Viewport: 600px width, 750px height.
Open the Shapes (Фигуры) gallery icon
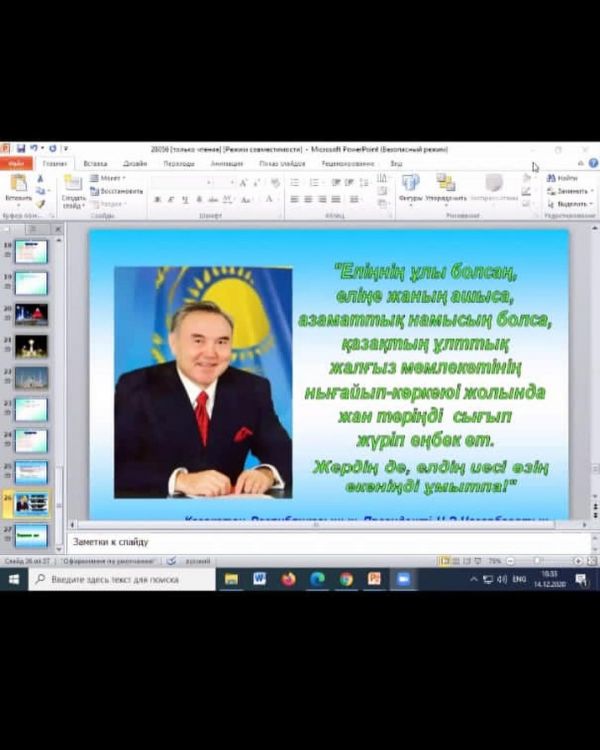click(410, 185)
